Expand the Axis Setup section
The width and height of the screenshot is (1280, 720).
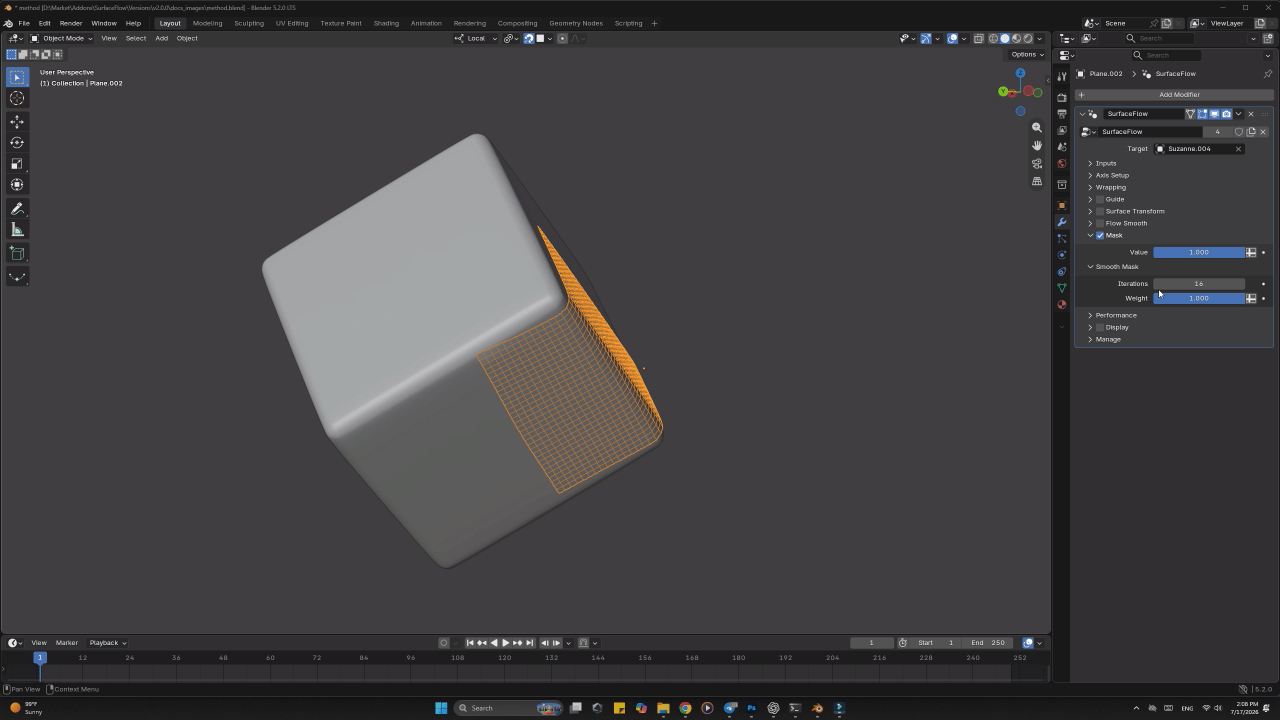click(1111, 175)
